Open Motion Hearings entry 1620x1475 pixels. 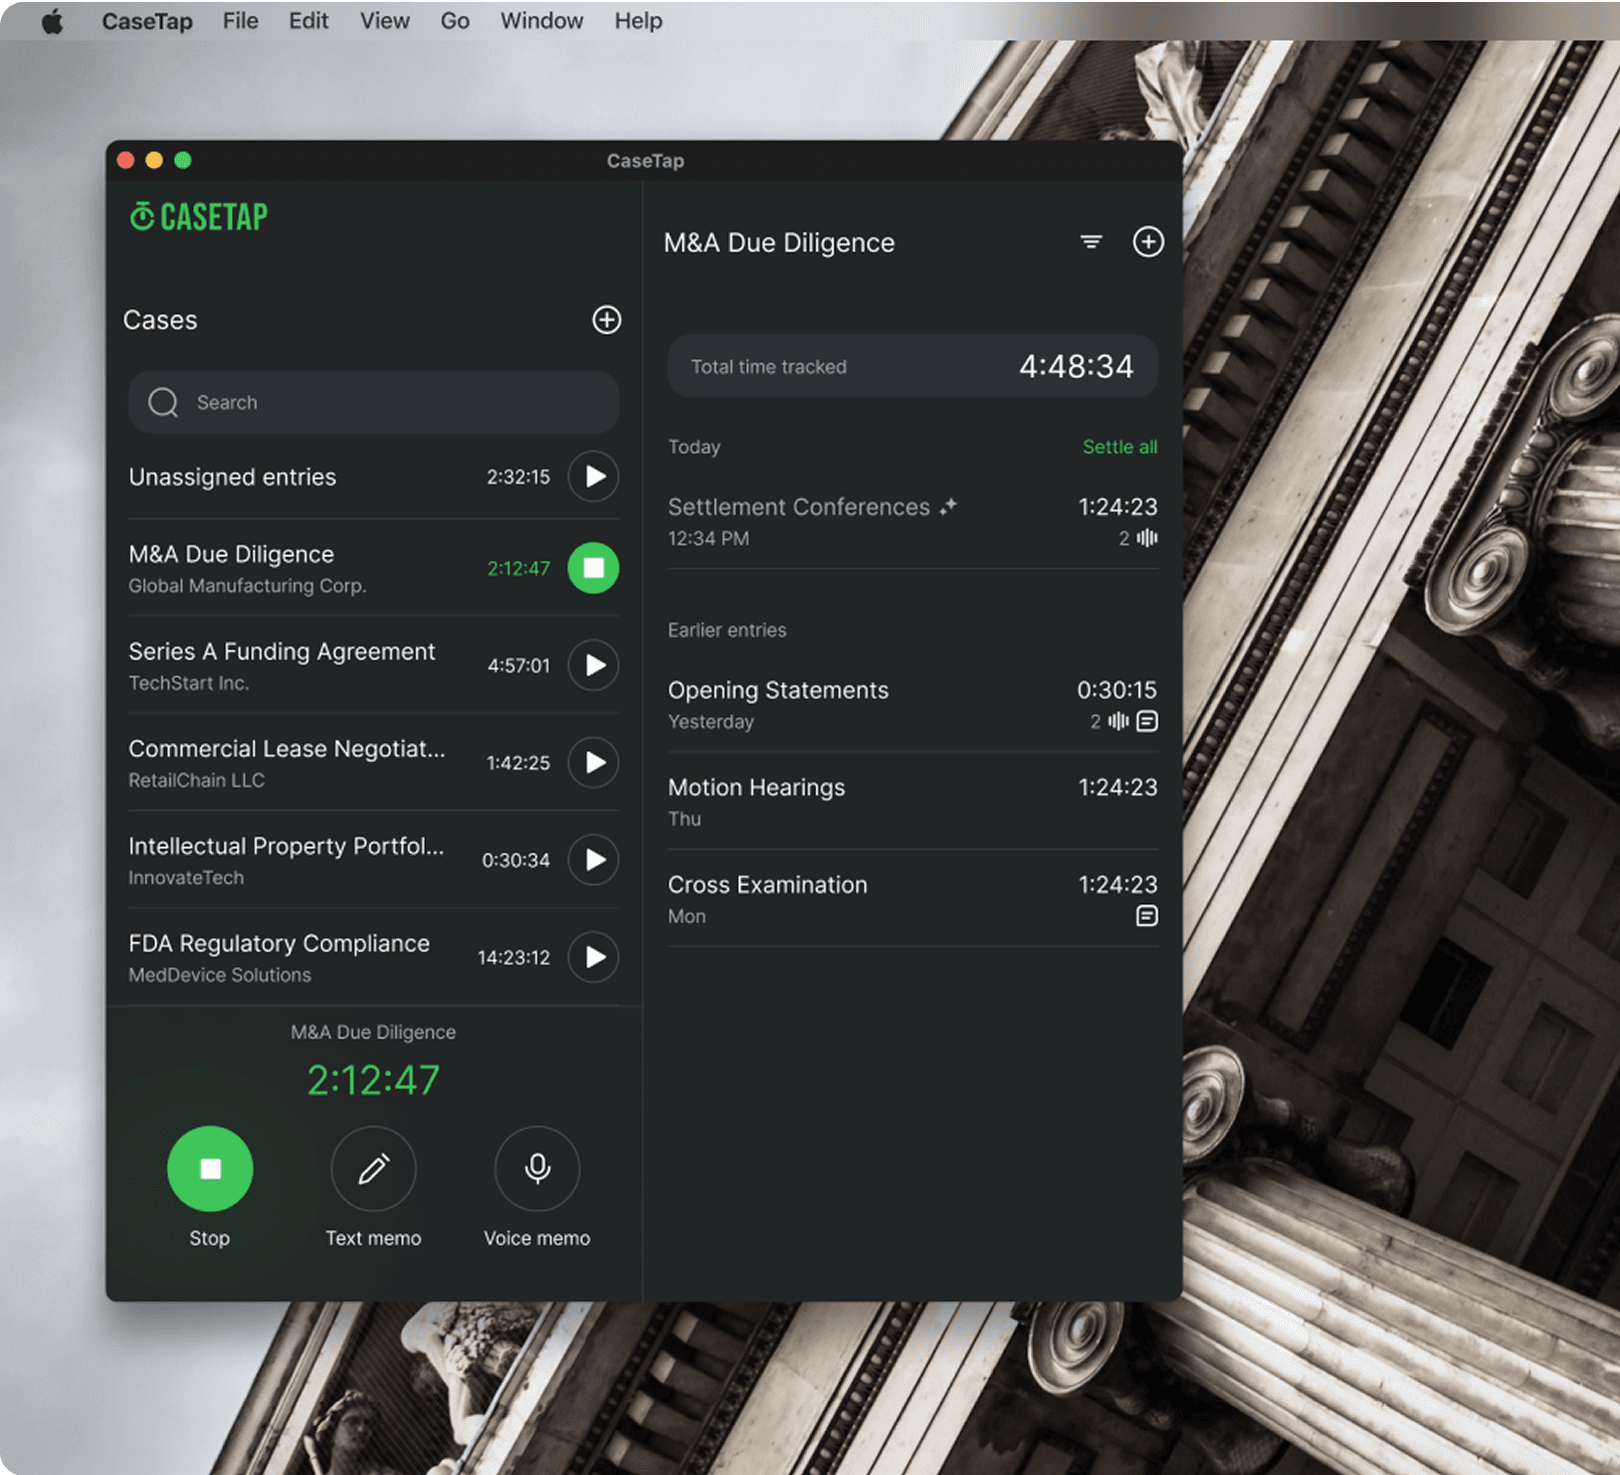tap(913, 801)
